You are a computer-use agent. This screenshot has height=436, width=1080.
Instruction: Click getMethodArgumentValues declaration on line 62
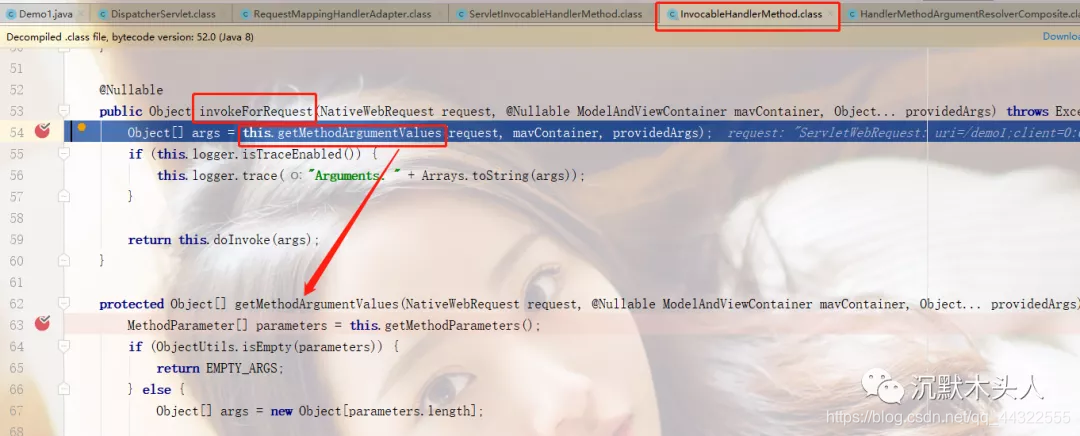(317, 304)
